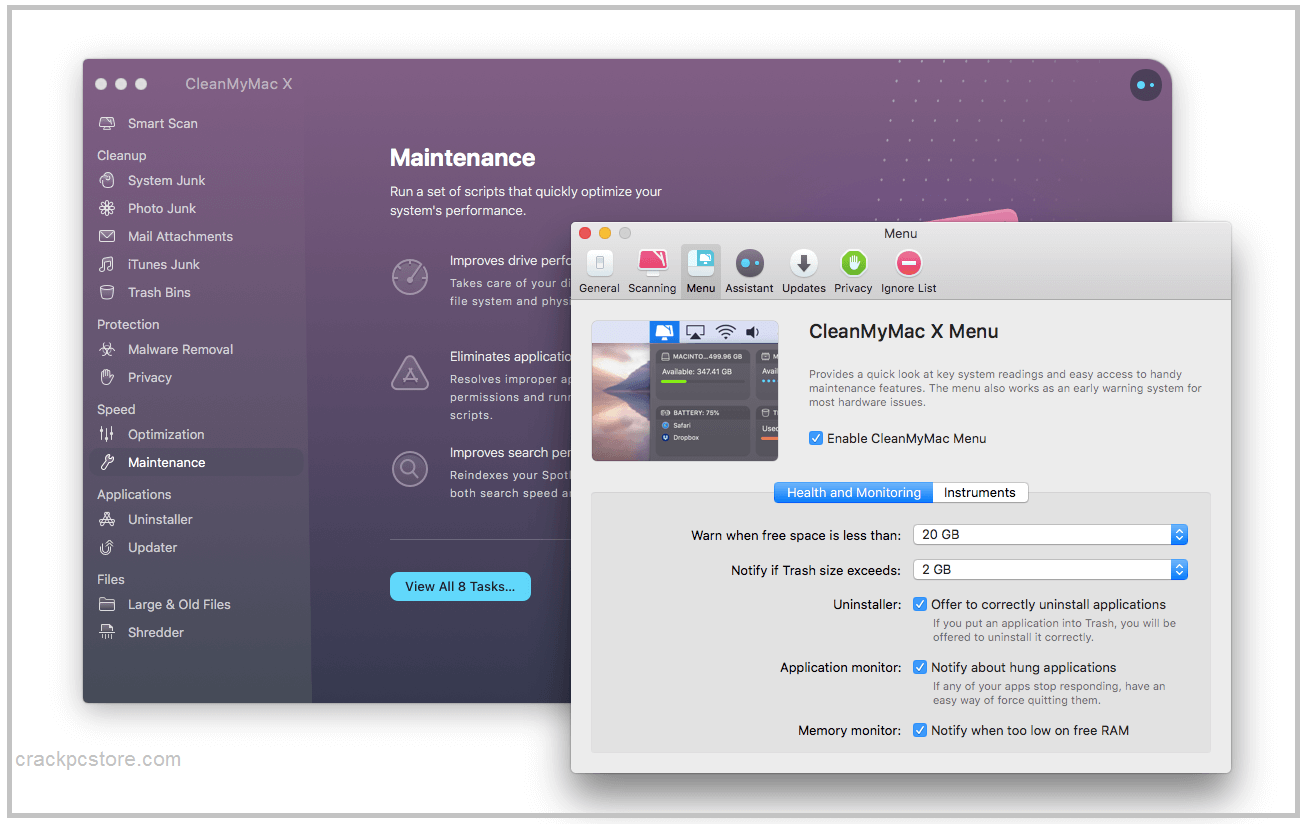Toggle Enable CleanMyMac Menu checkbox
The width and height of the screenshot is (1304, 824).
(816, 438)
